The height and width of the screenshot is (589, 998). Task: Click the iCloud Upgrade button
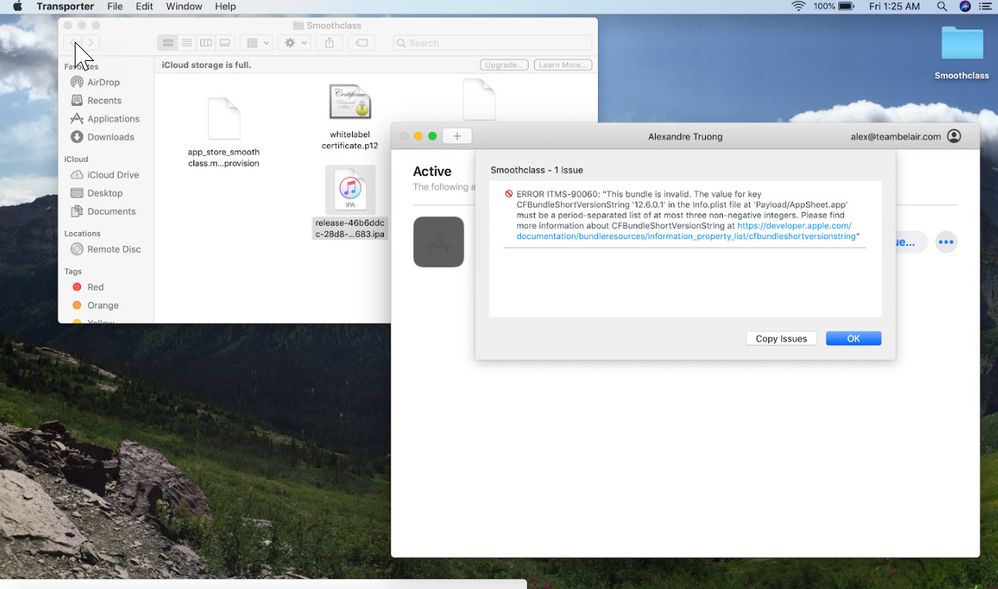pyautogui.click(x=503, y=65)
